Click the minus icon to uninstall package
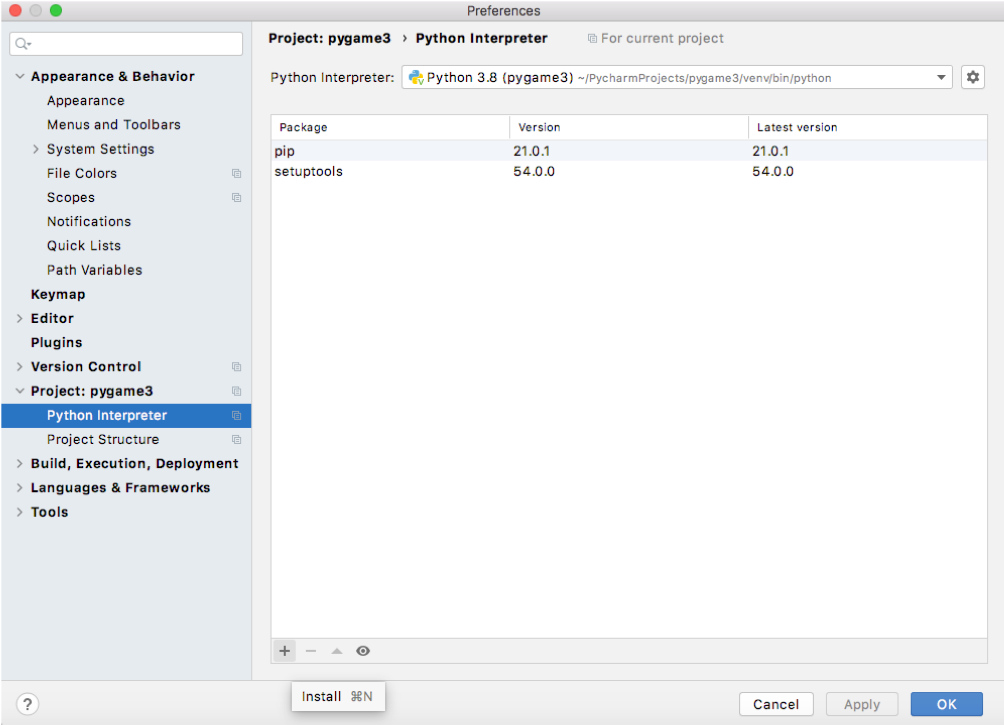The width and height of the screenshot is (1004, 725). [311, 651]
